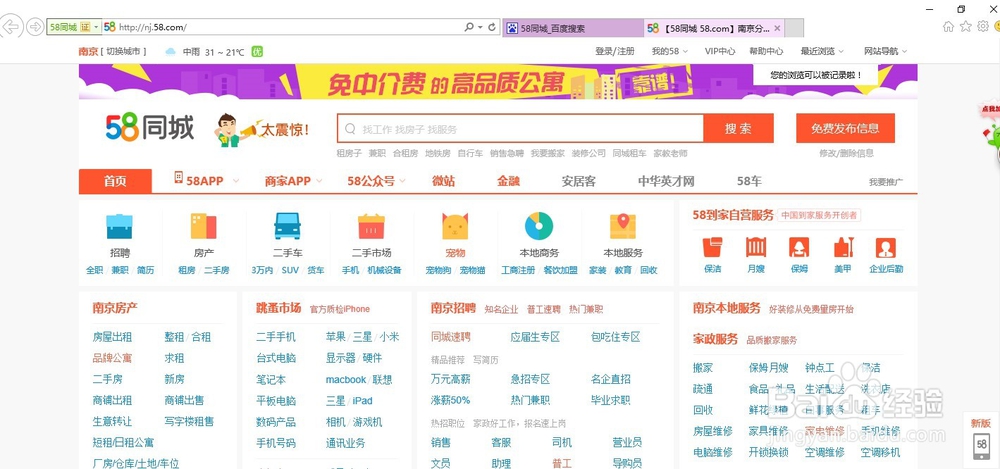Click the phone icon beside 58APP
The image size is (1000, 469).
179,177
